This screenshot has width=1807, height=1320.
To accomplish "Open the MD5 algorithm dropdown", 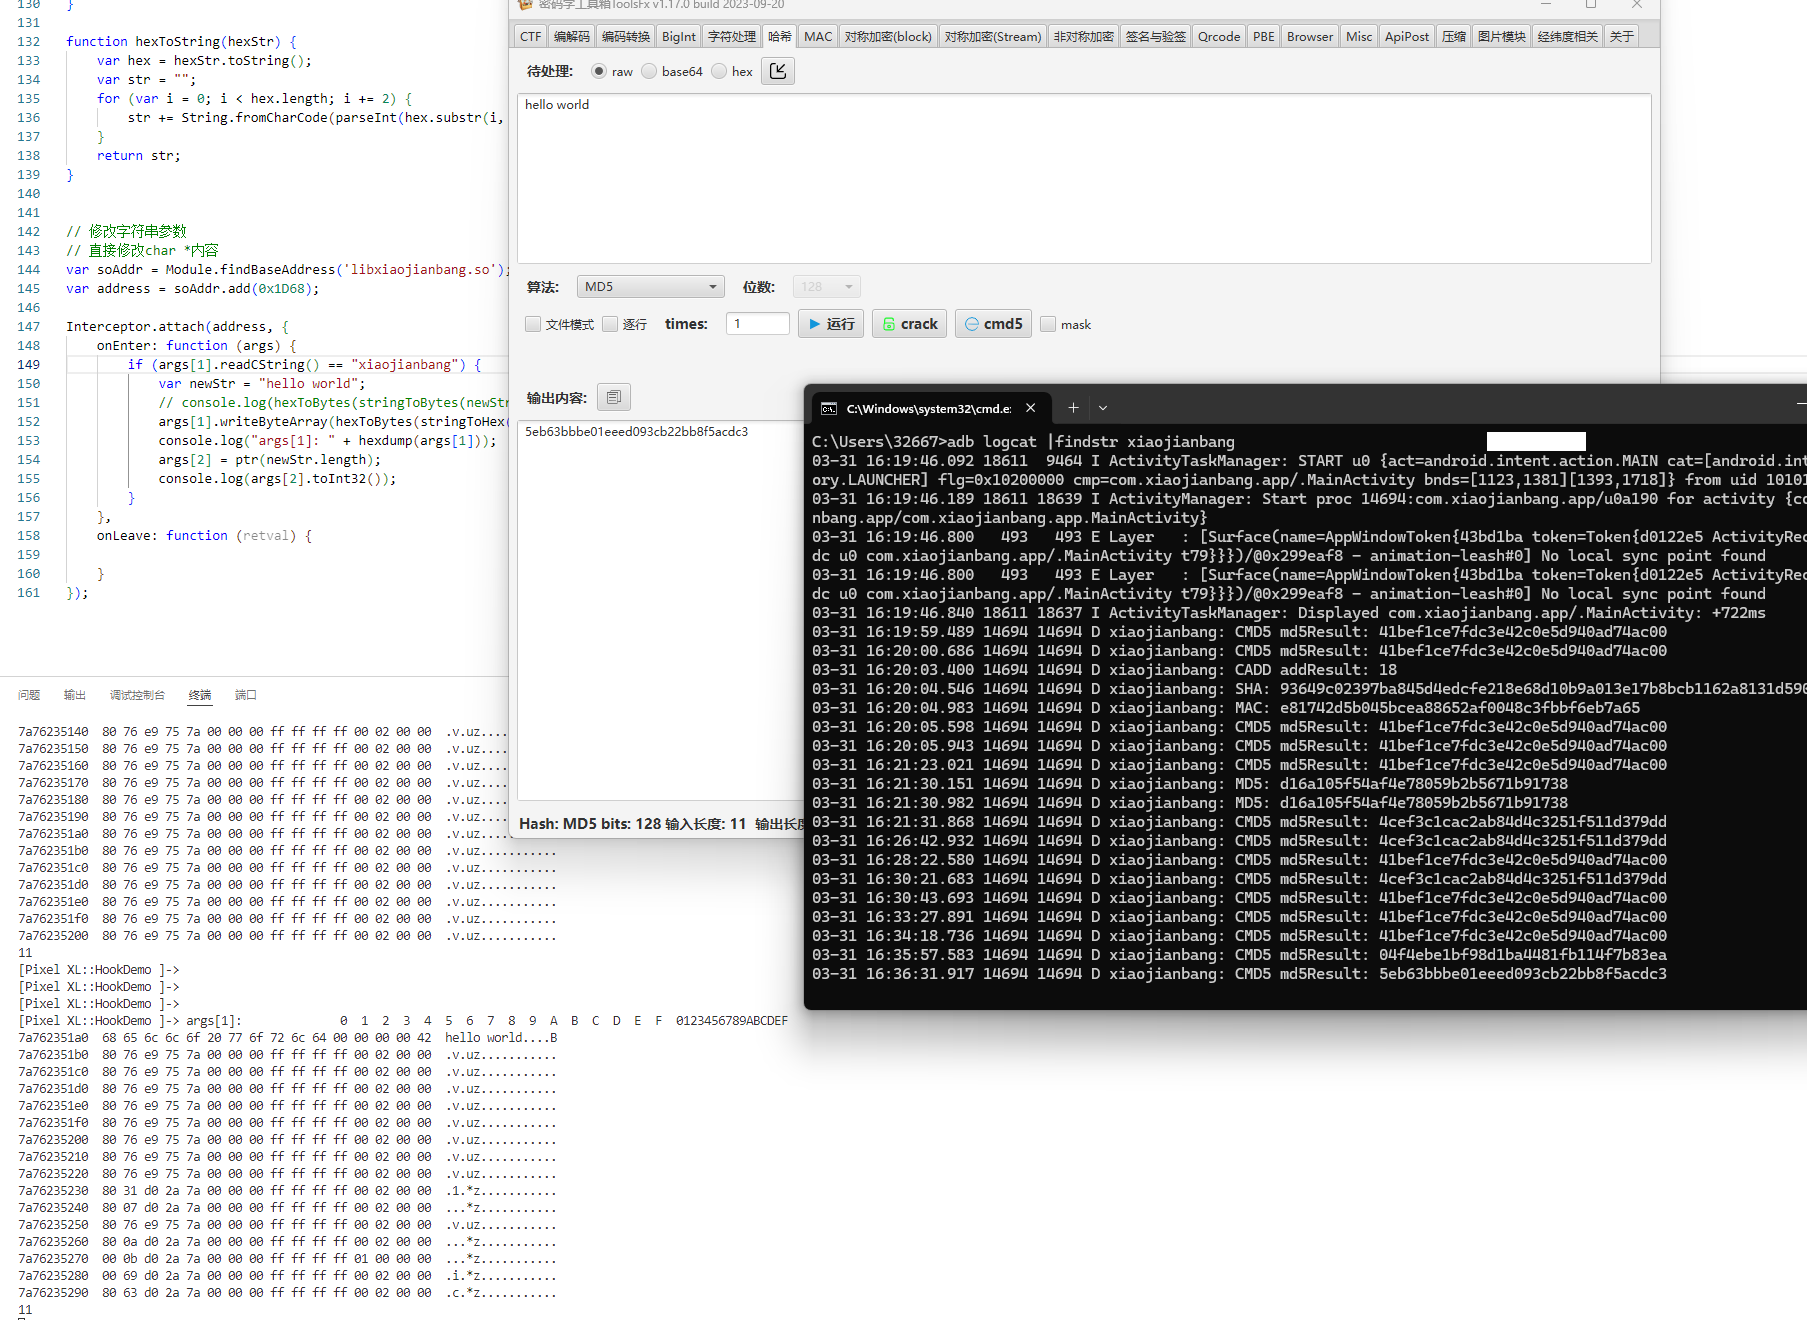I will [650, 287].
